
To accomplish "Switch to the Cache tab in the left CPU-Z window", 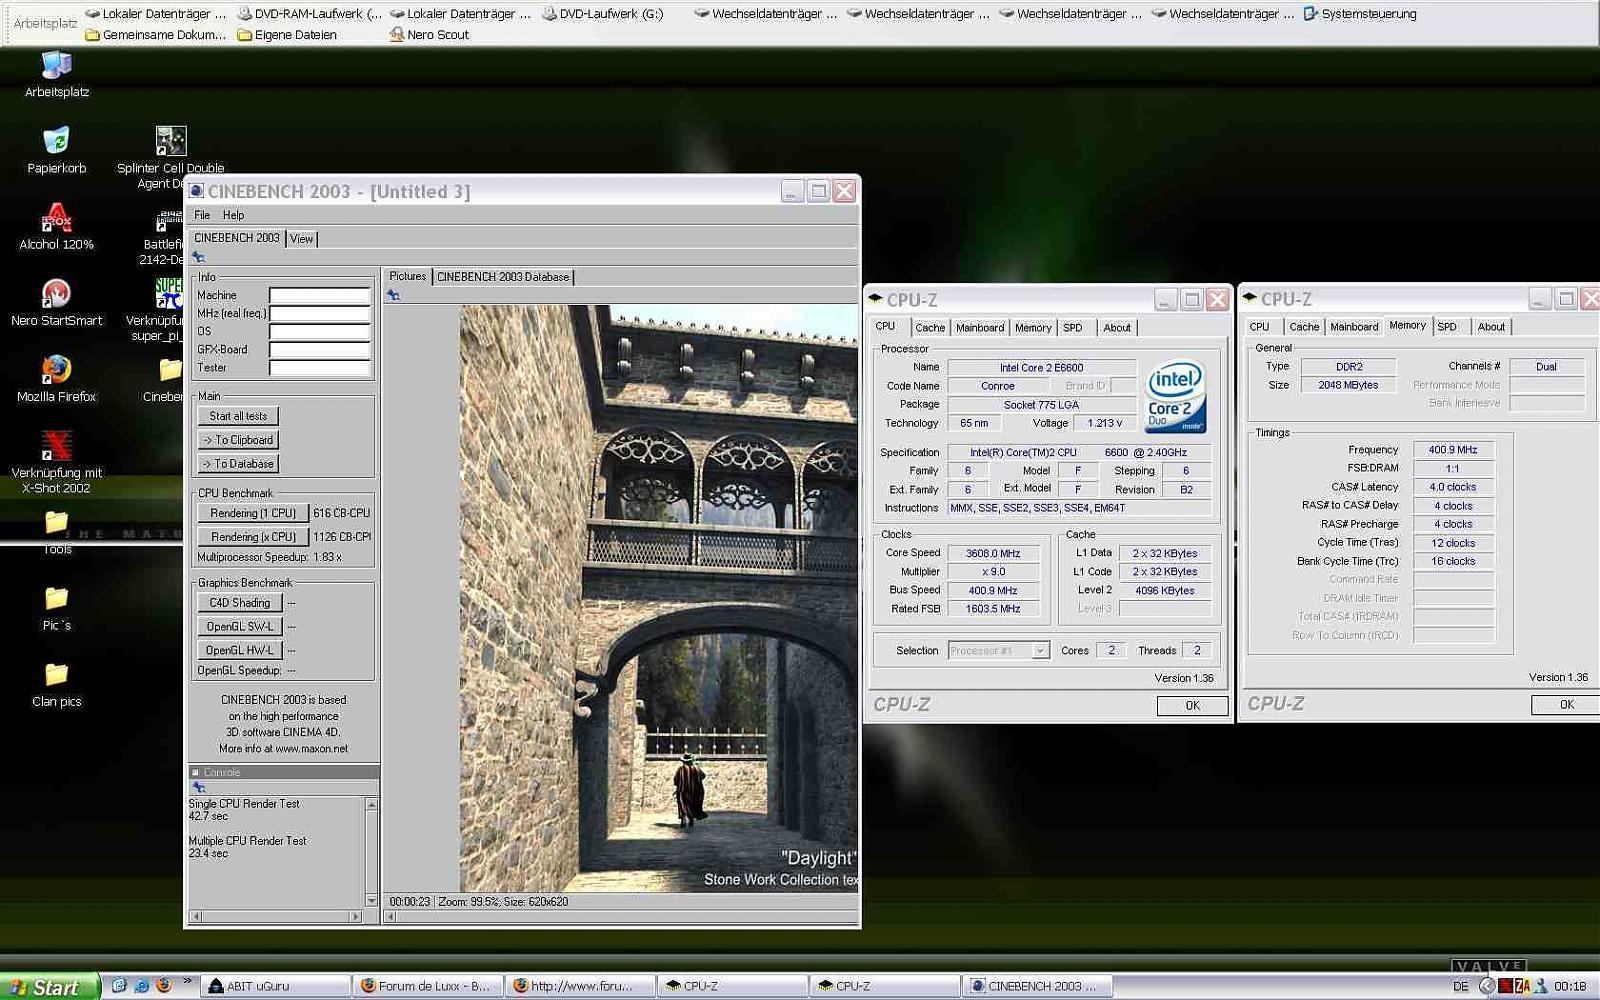I will pos(930,328).
